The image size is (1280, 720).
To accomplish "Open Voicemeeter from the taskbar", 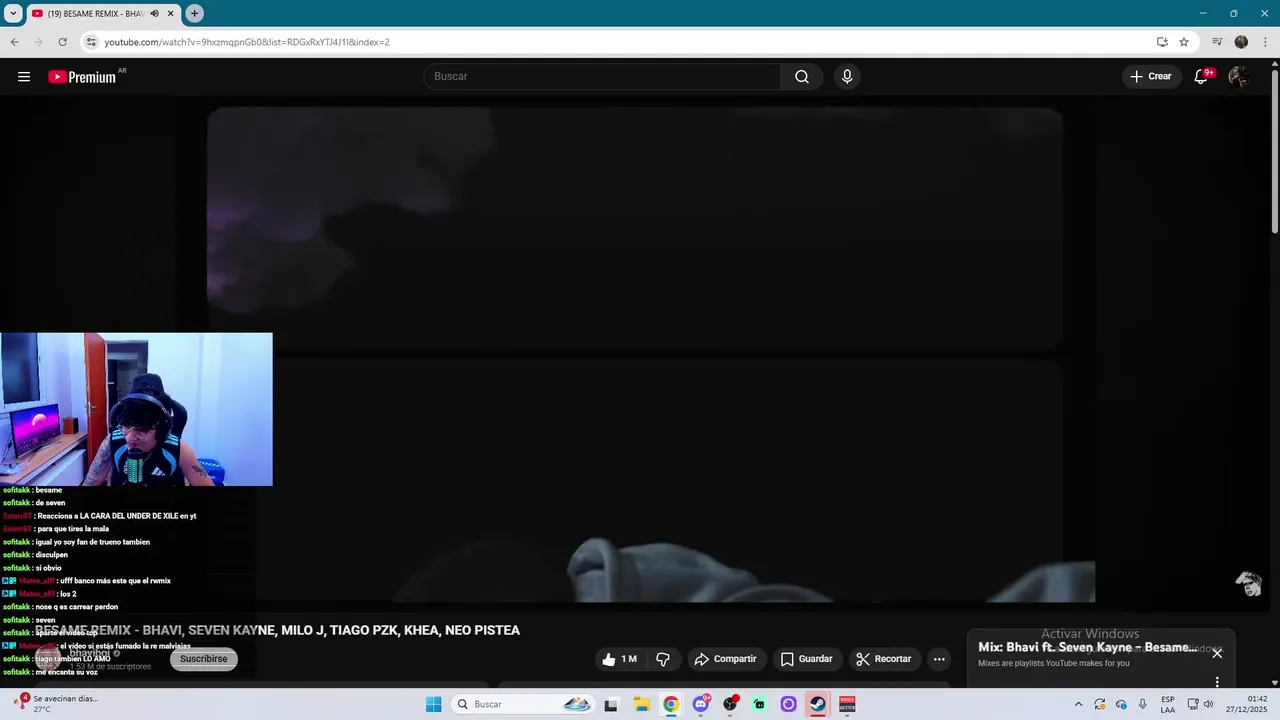I will [847, 704].
